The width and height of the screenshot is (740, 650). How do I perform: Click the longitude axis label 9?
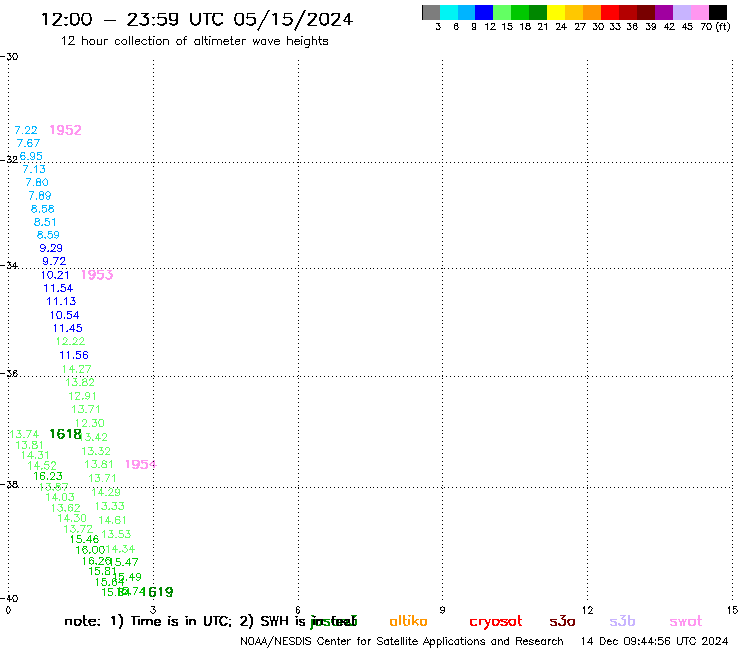tap(442, 610)
